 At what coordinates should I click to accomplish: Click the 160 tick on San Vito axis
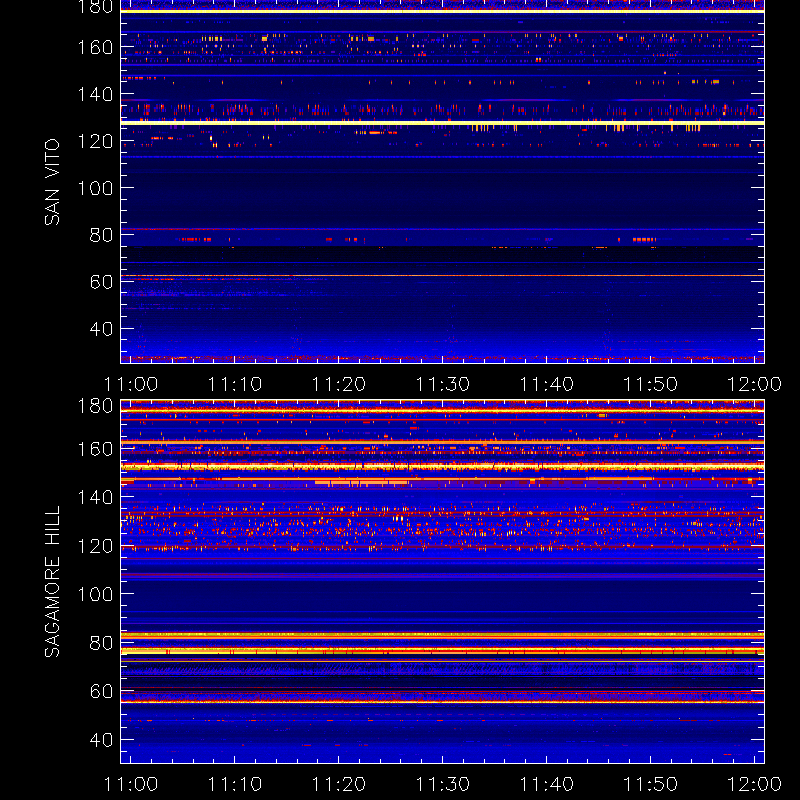[x=95, y=47]
